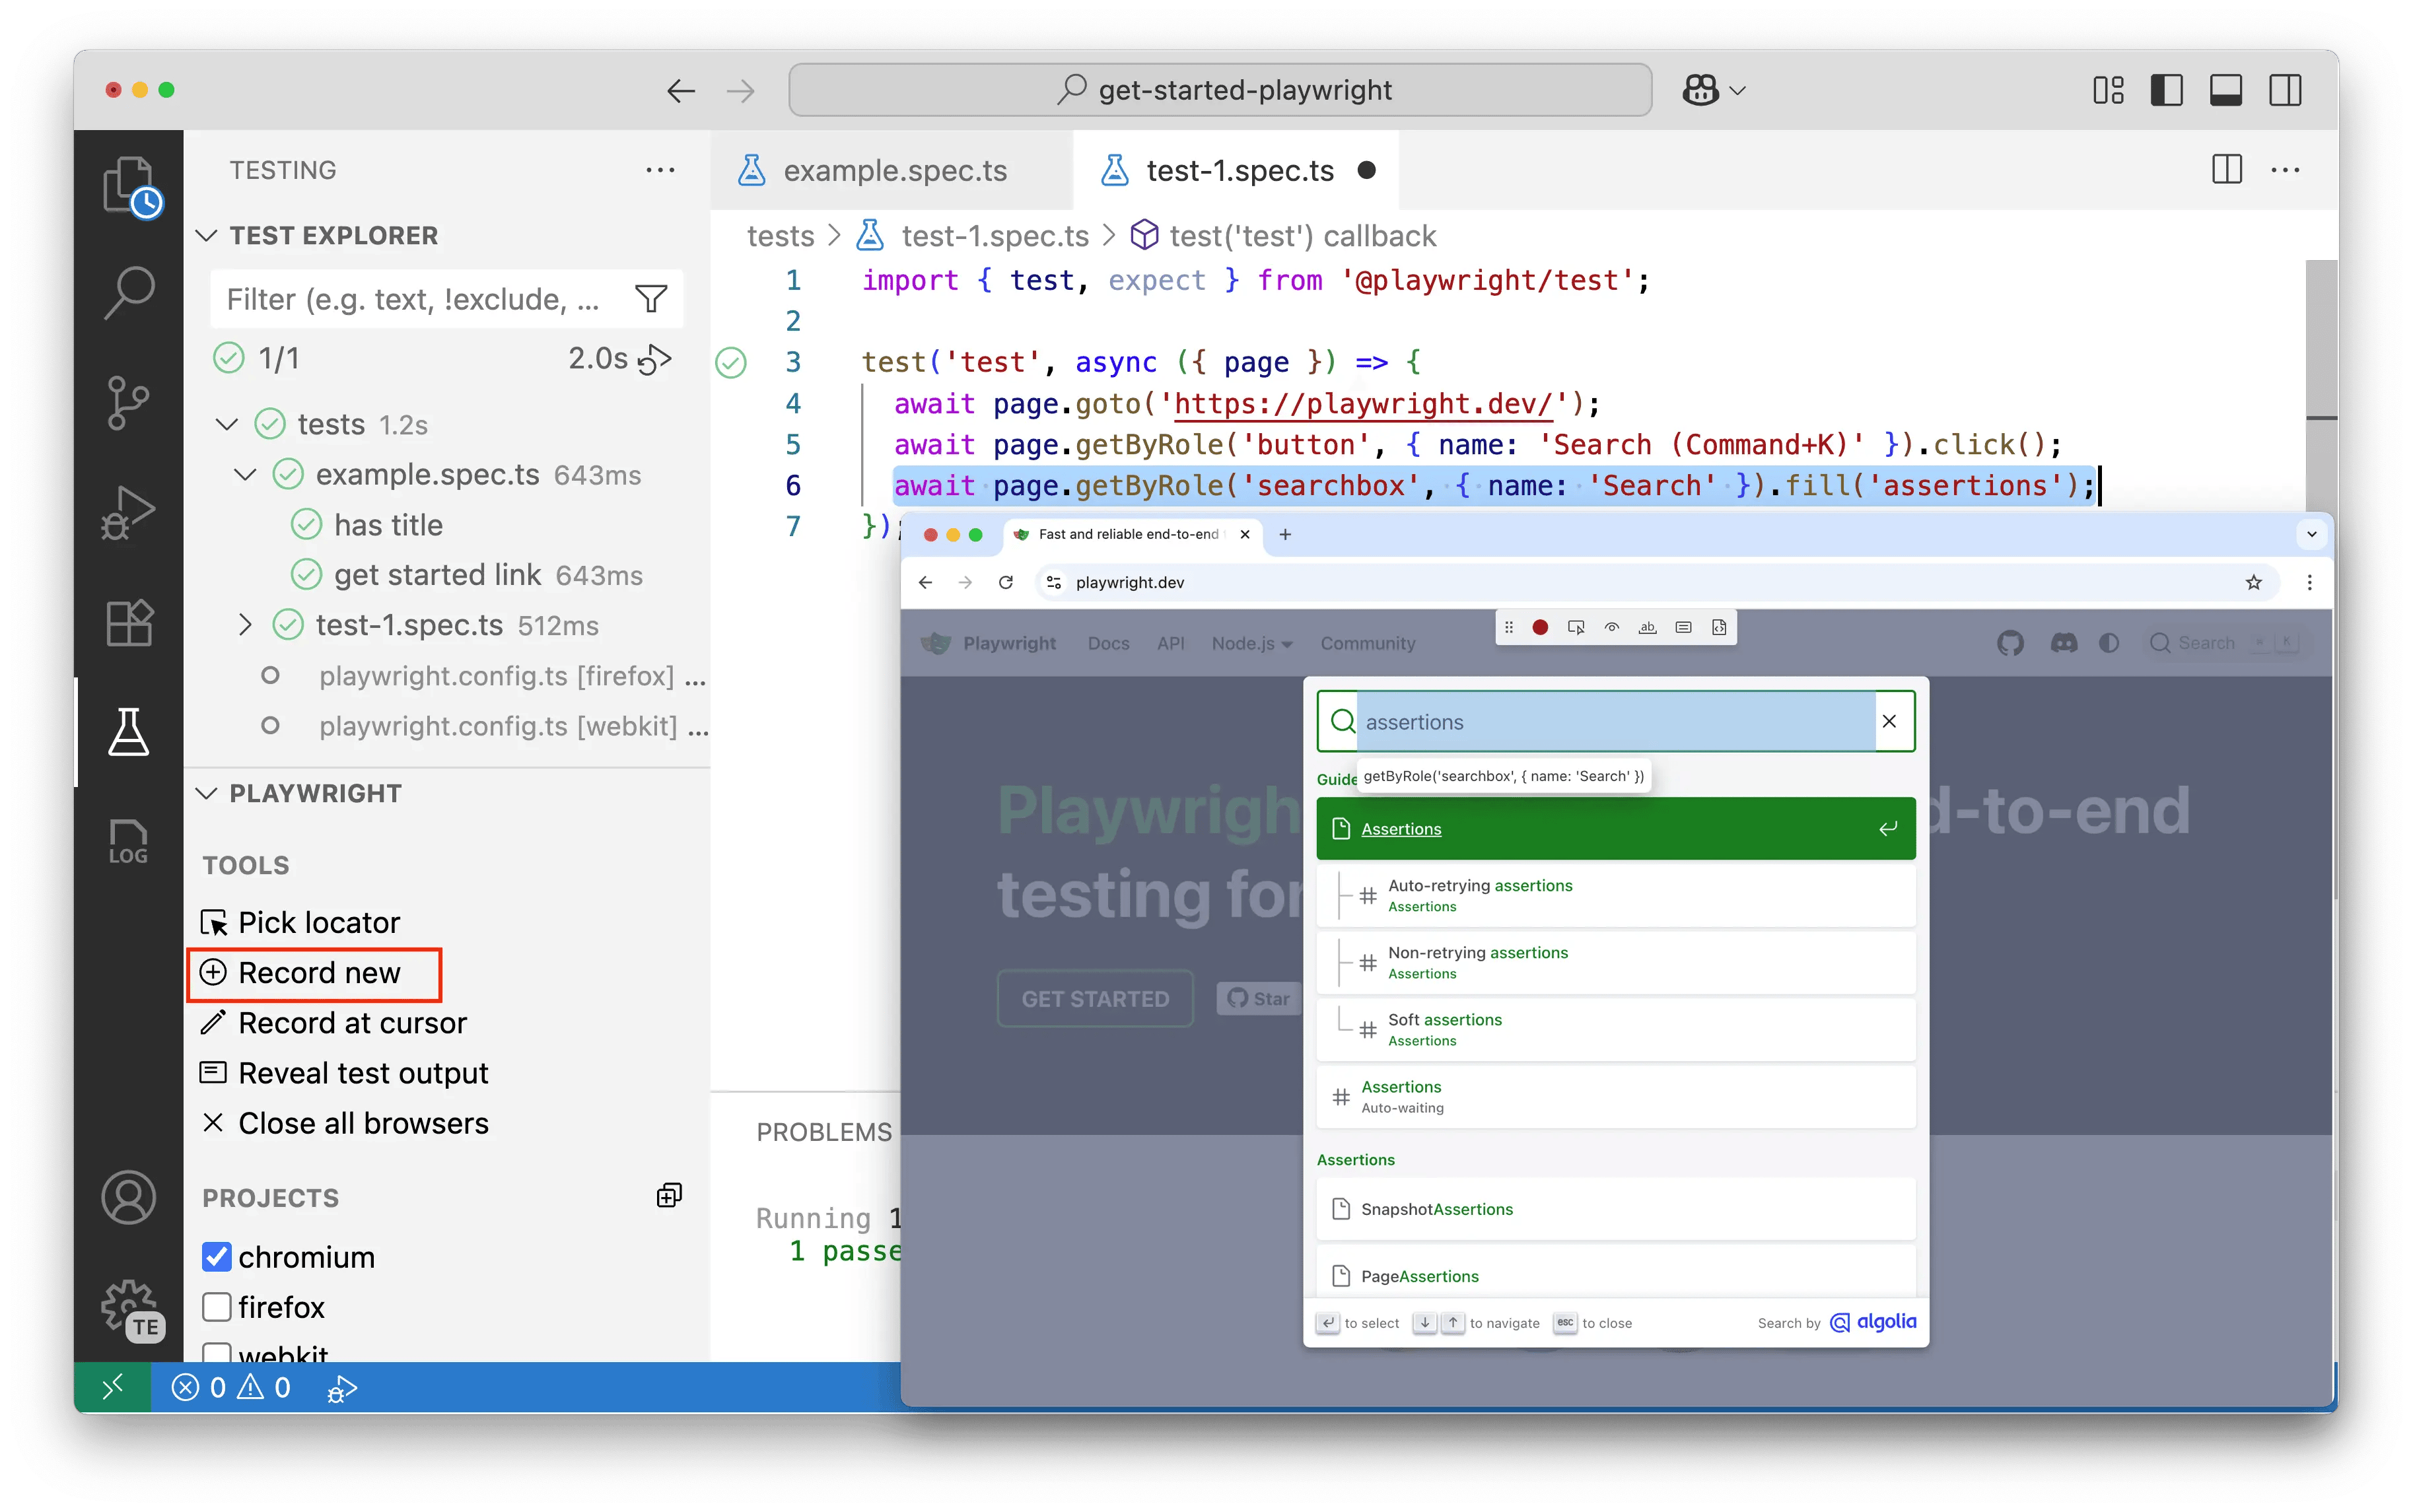The height and width of the screenshot is (1512, 2413).
Task: Open the Testing flask icon in activity bar
Action: 128,732
